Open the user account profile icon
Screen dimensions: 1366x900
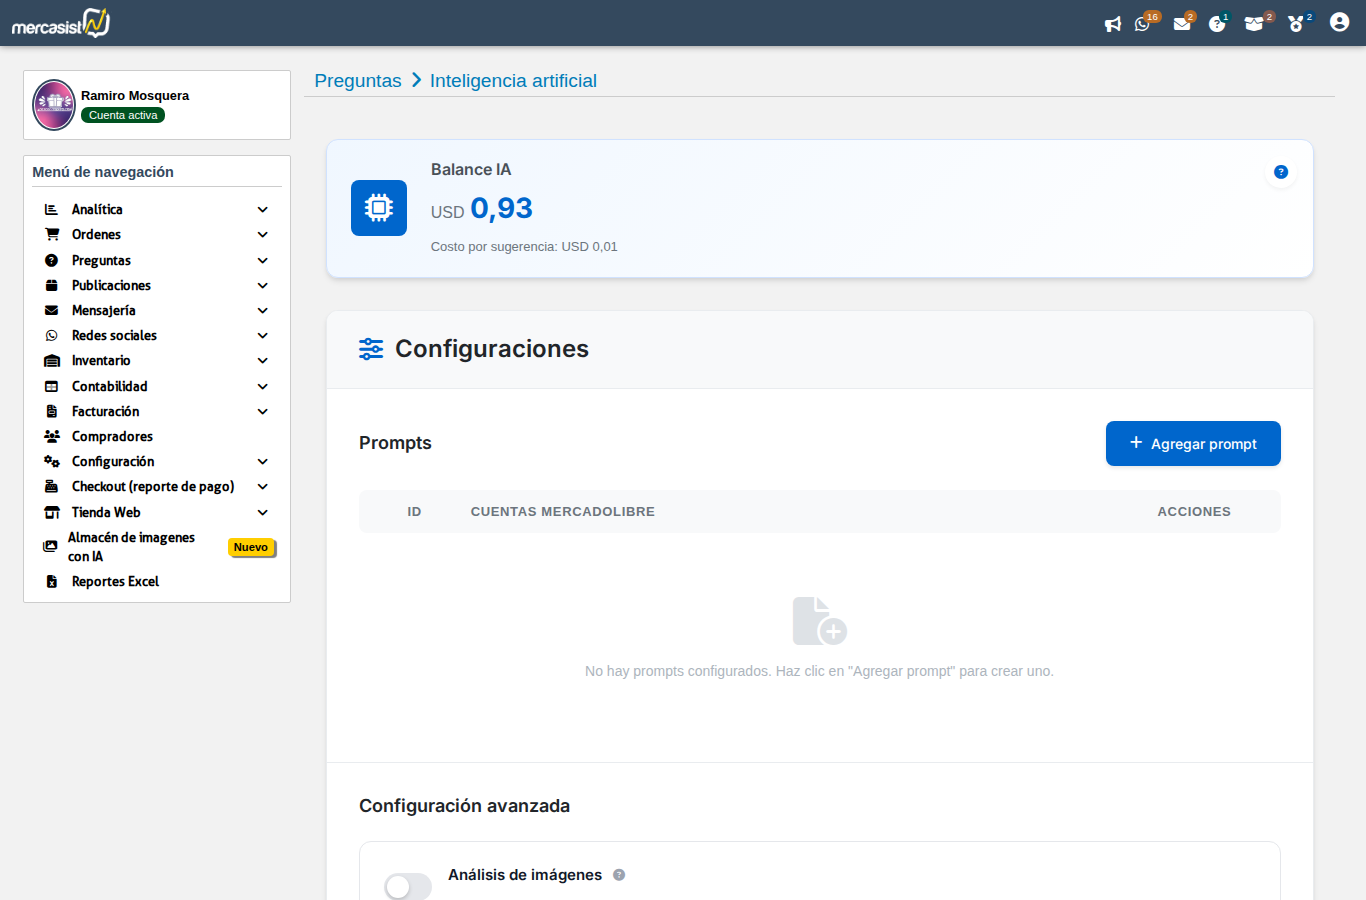1339,22
